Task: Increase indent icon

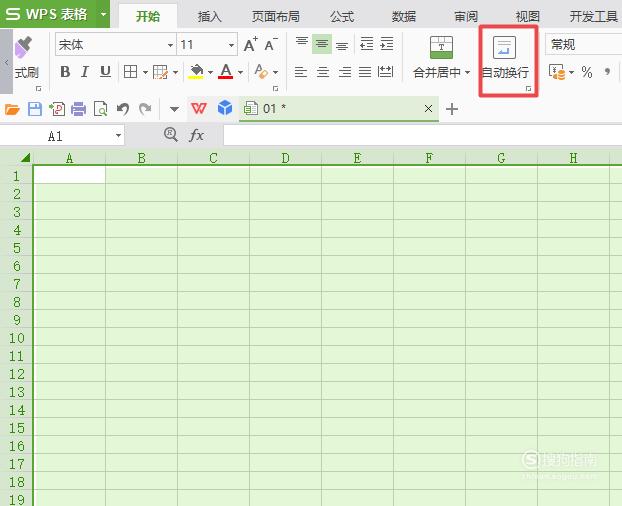Action: click(x=386, y=44)
